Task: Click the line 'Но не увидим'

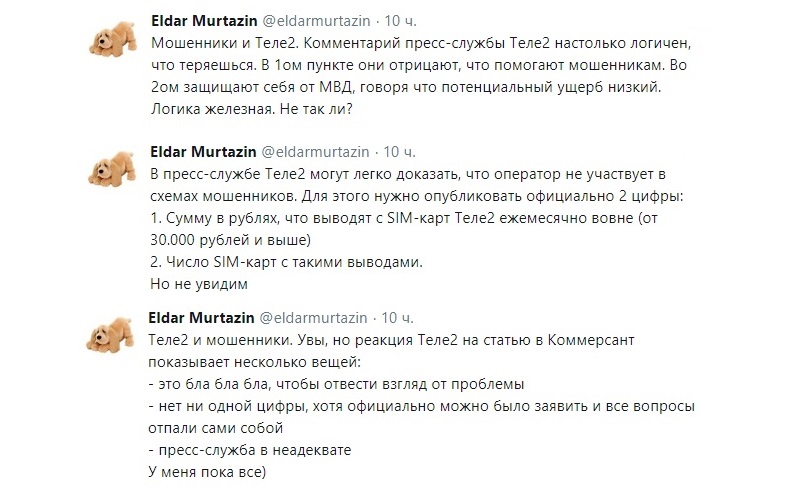Action: click(191, 284)
